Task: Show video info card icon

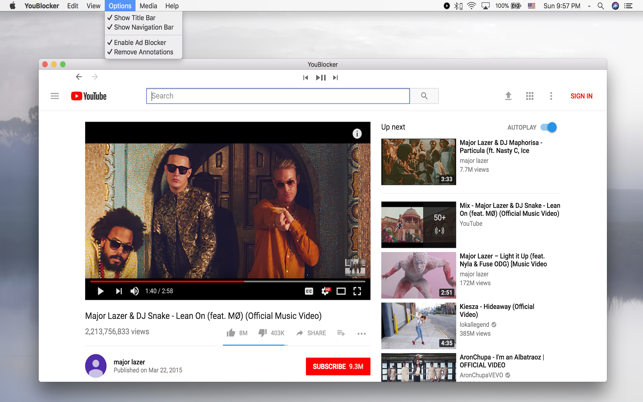Action: [x=357, y=134]
